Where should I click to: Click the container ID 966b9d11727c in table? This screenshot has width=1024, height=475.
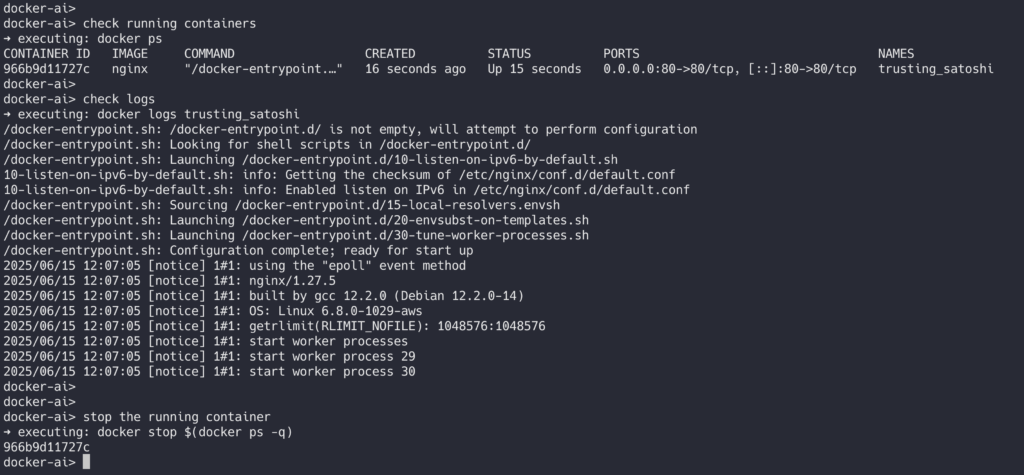coord(46,69)
